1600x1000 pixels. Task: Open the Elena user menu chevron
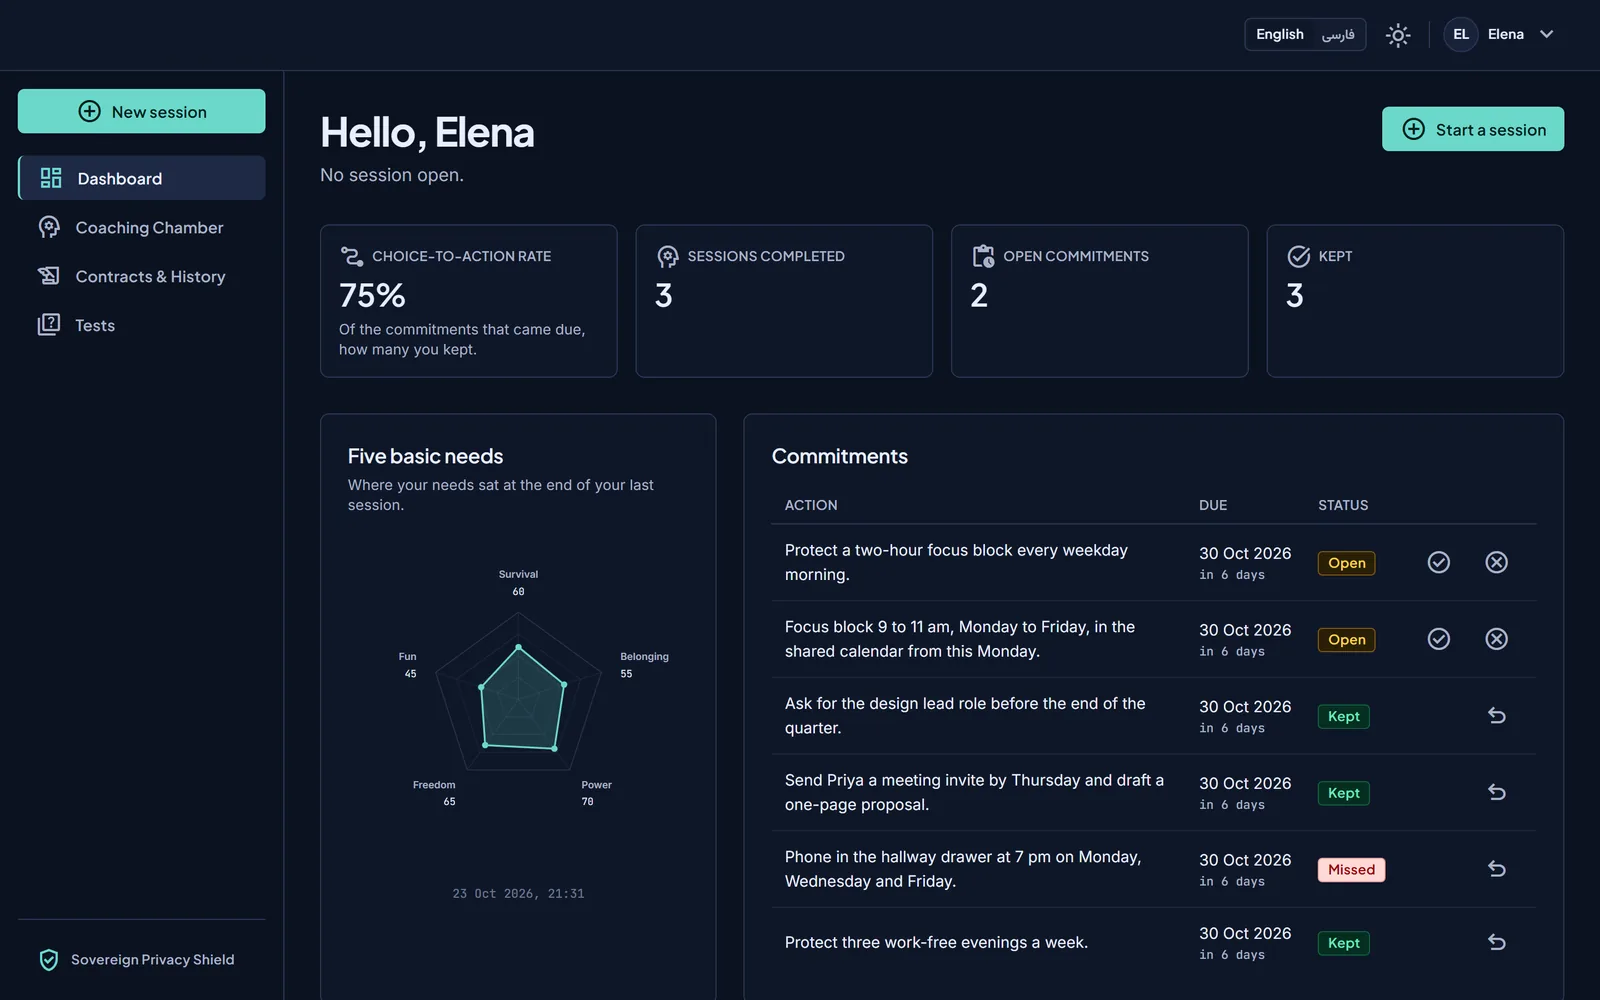[1547, 34]
